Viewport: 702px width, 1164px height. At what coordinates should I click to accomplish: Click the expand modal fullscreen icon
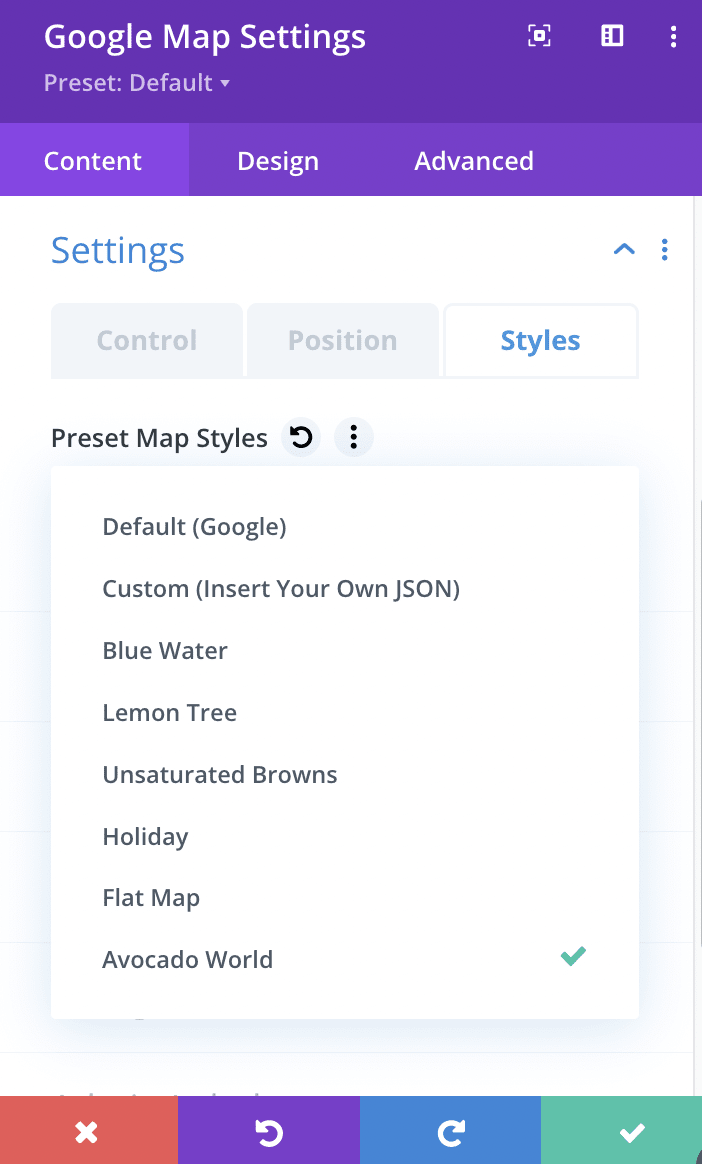click(539, 36)
